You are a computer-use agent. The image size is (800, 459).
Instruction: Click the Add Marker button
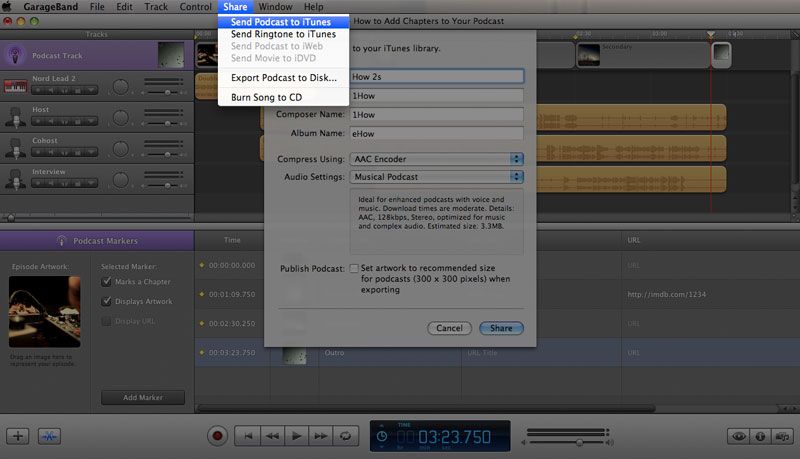(143, 397)
